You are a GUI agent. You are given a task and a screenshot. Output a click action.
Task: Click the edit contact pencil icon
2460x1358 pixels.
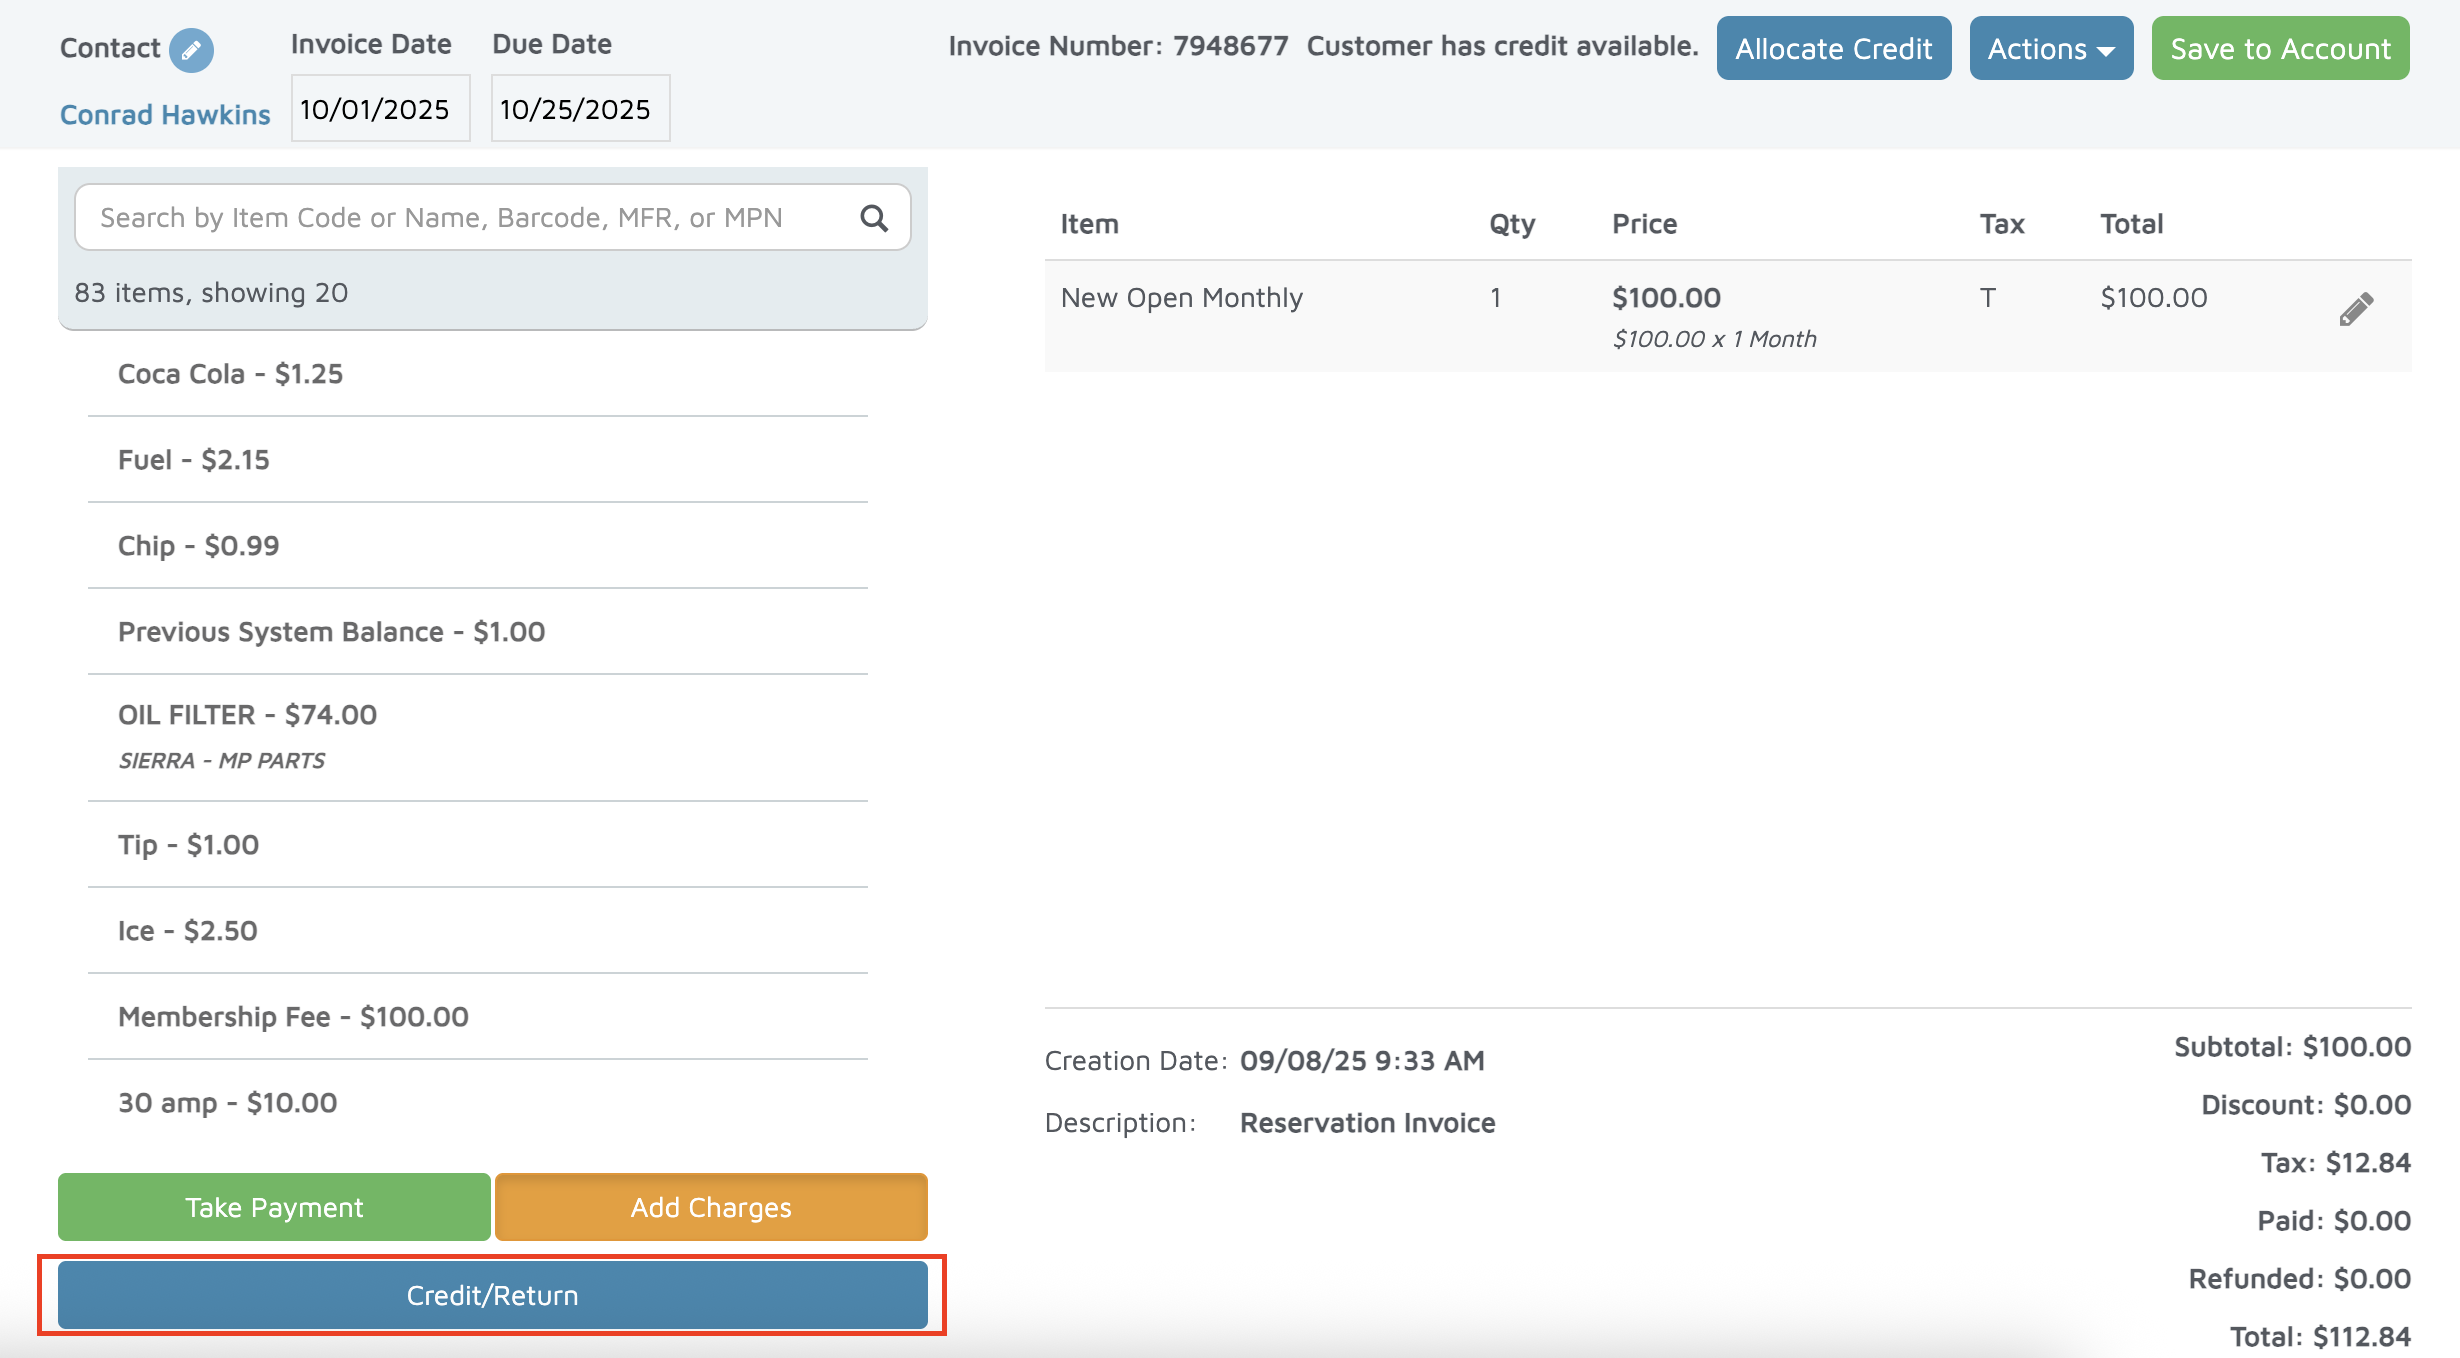coord(191,50)
